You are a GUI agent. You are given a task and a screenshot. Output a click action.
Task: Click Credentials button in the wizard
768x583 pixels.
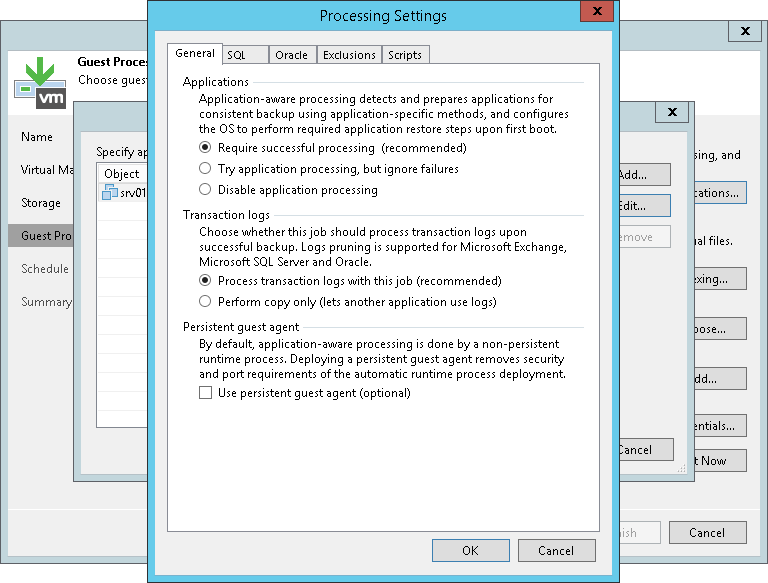coord(720,426)
